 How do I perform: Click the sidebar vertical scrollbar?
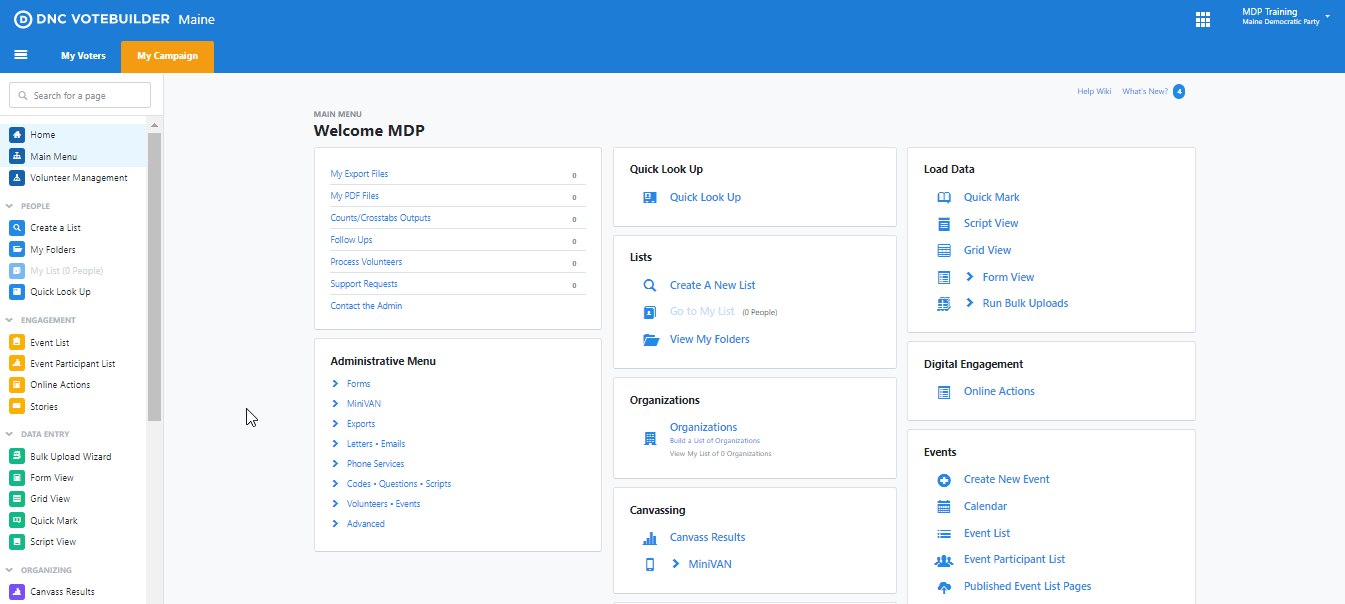coord(154,275)
